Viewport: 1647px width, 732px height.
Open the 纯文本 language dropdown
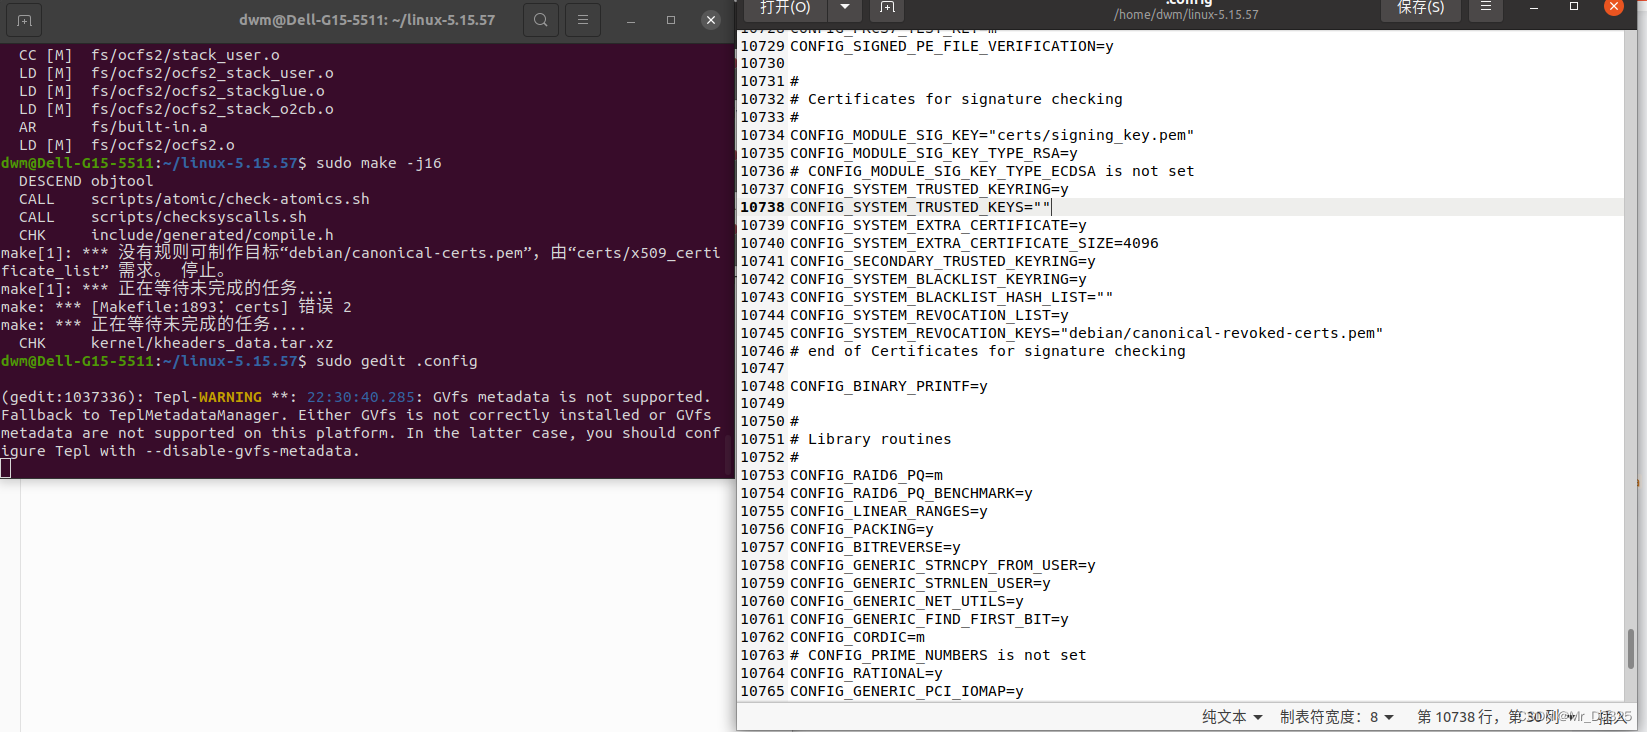pos(1232,717)
